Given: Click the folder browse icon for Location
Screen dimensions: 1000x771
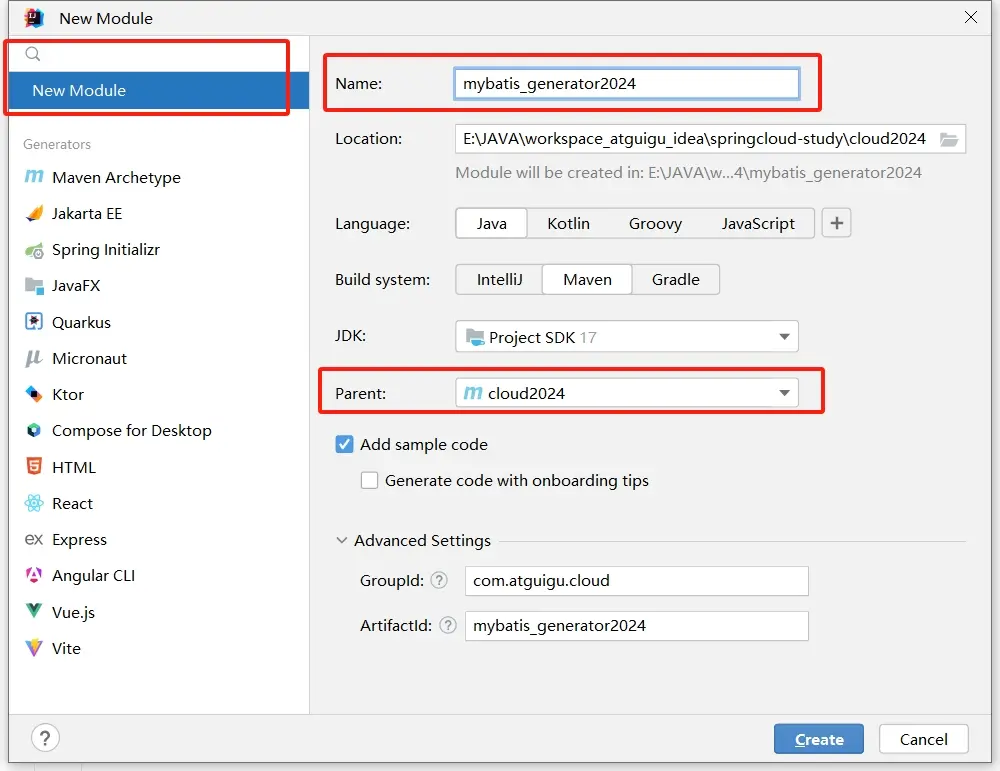Looking at the screenshot, I should 949,139.
